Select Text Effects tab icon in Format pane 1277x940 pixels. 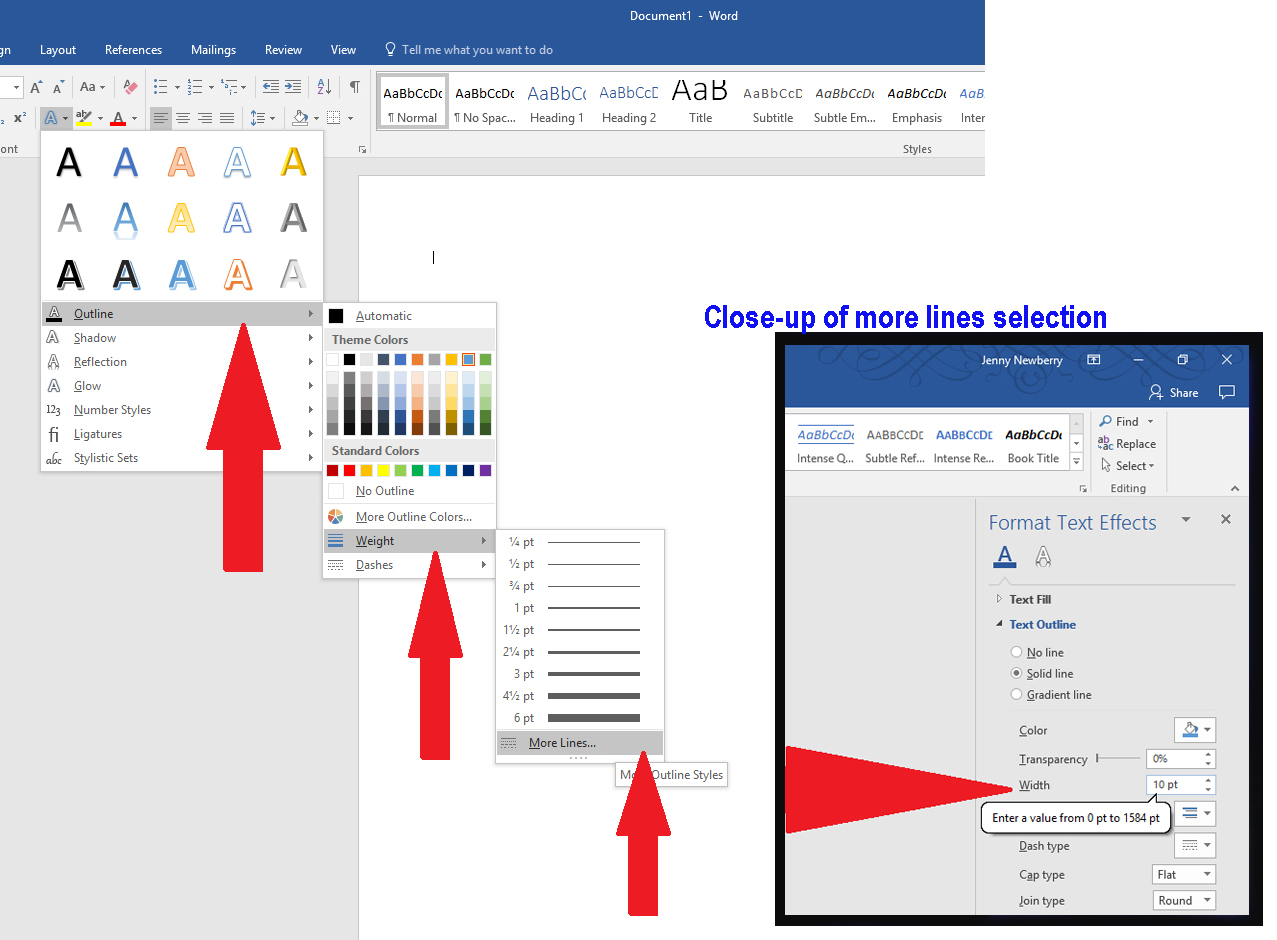pos(1043,557)
